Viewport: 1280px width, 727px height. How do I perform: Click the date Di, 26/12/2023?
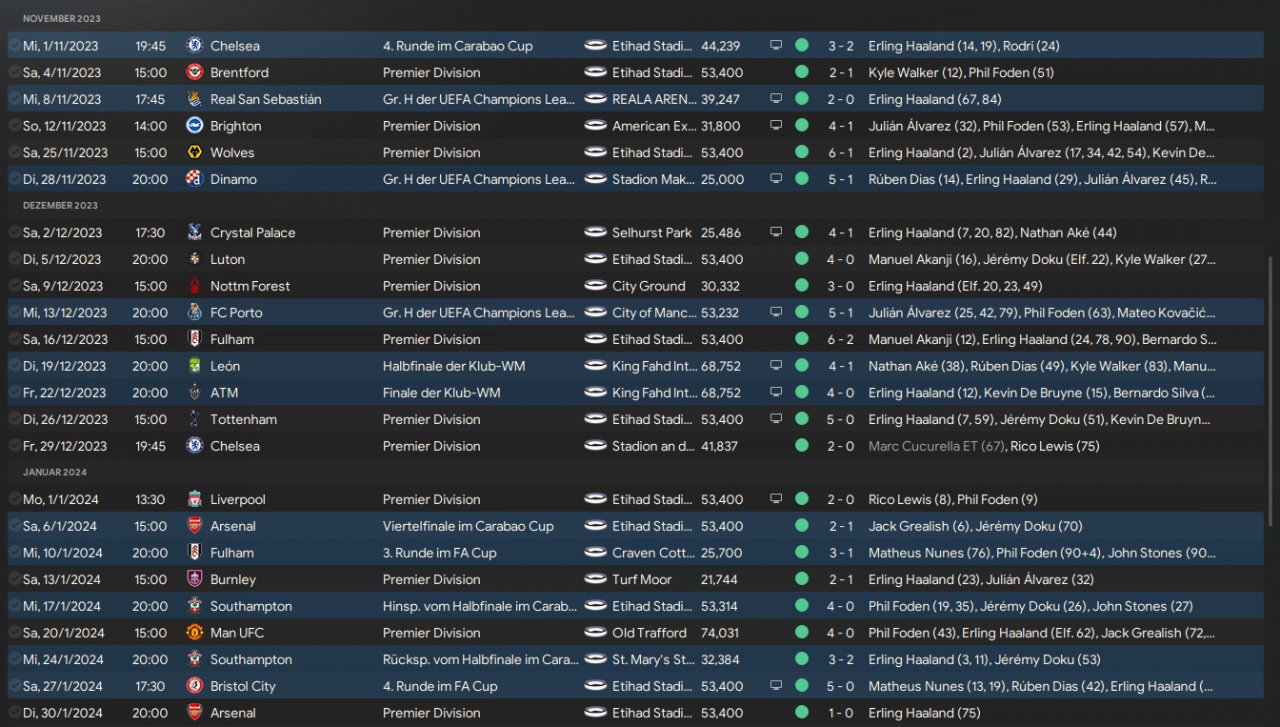(x=65, y=419)
